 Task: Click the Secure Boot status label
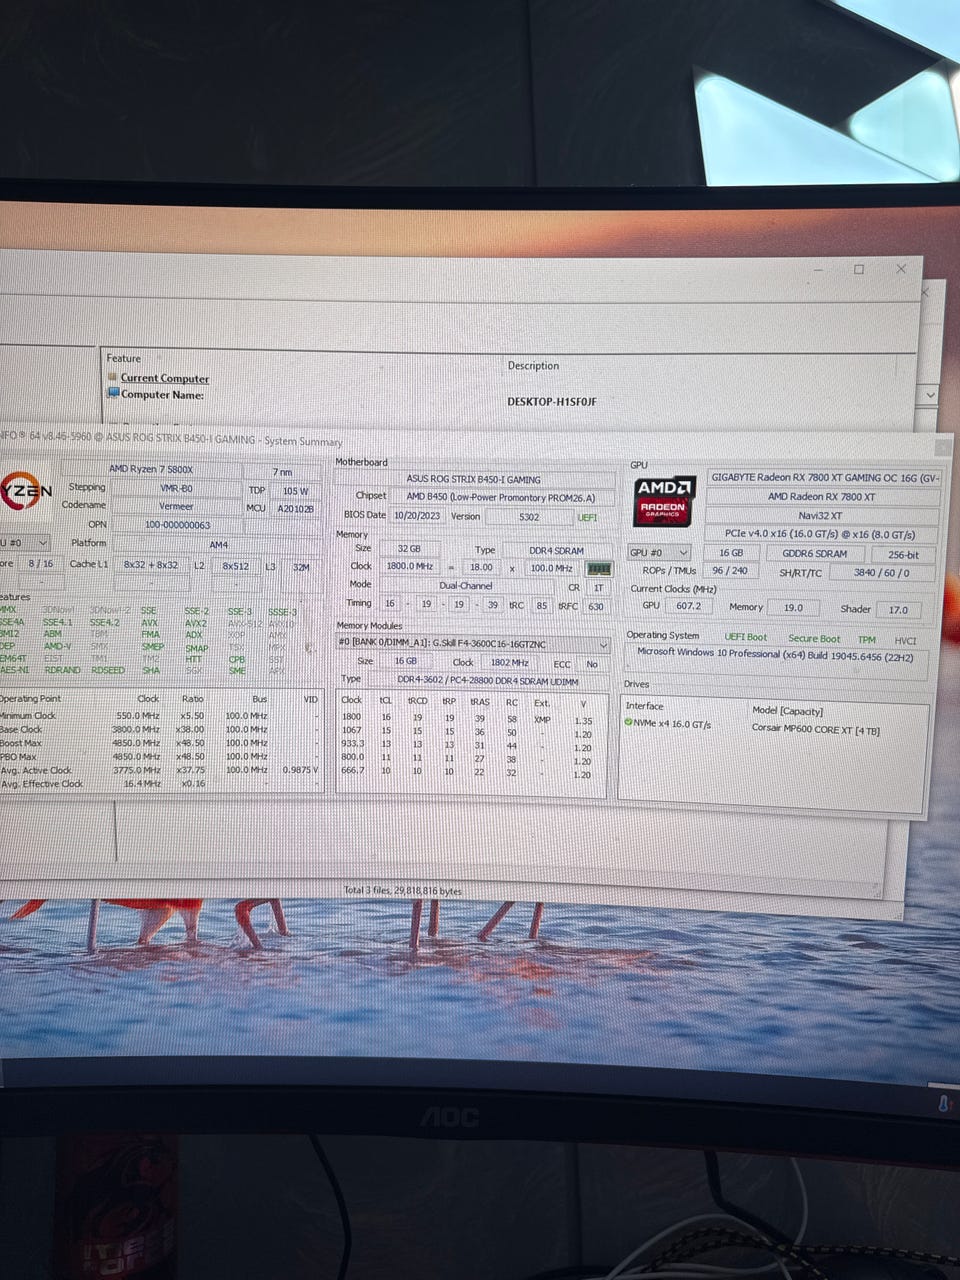[814, 639]
